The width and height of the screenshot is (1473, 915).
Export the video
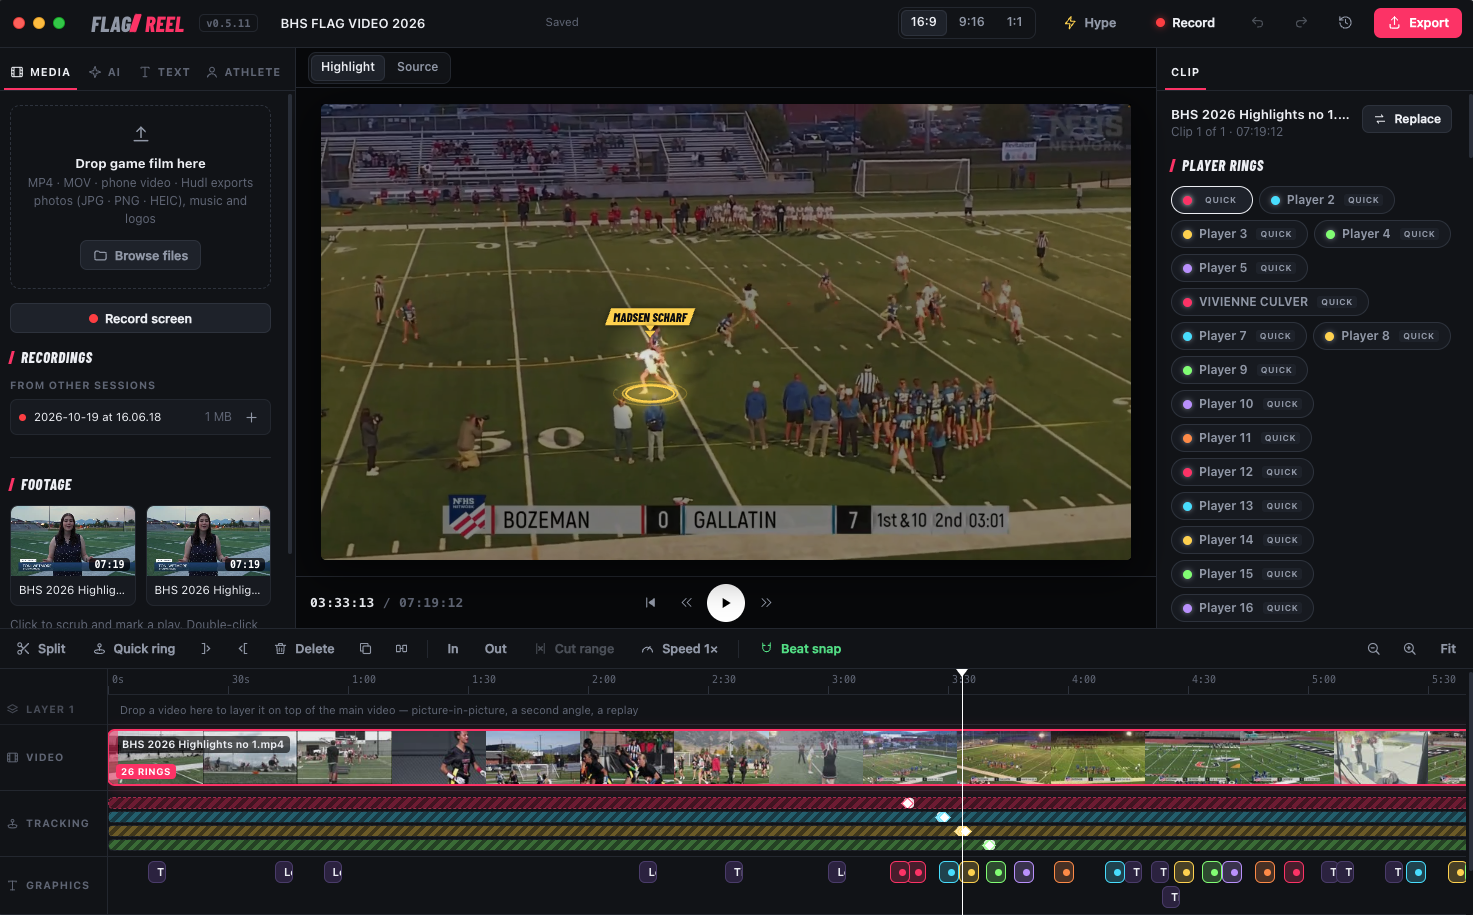[1418, 23]
